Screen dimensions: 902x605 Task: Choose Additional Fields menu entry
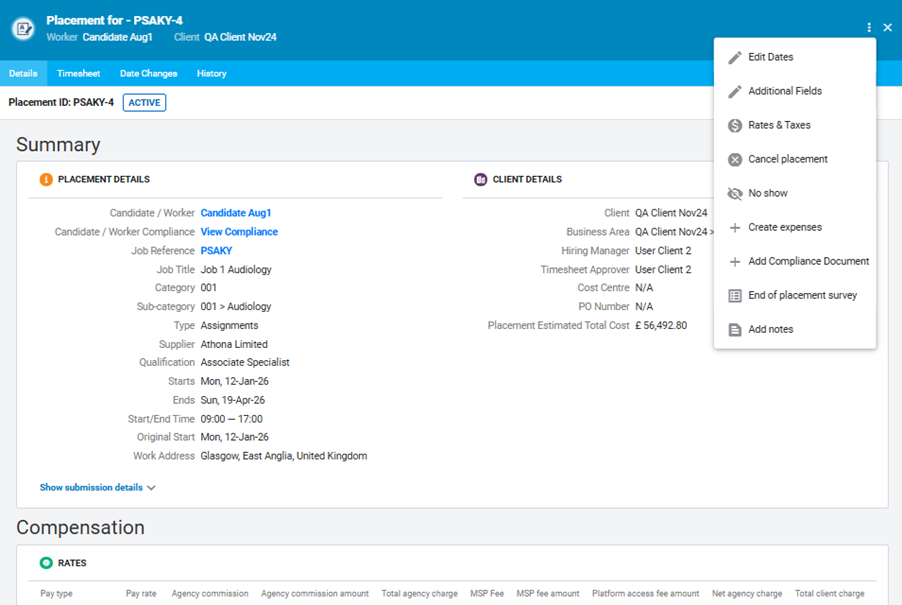794,91
